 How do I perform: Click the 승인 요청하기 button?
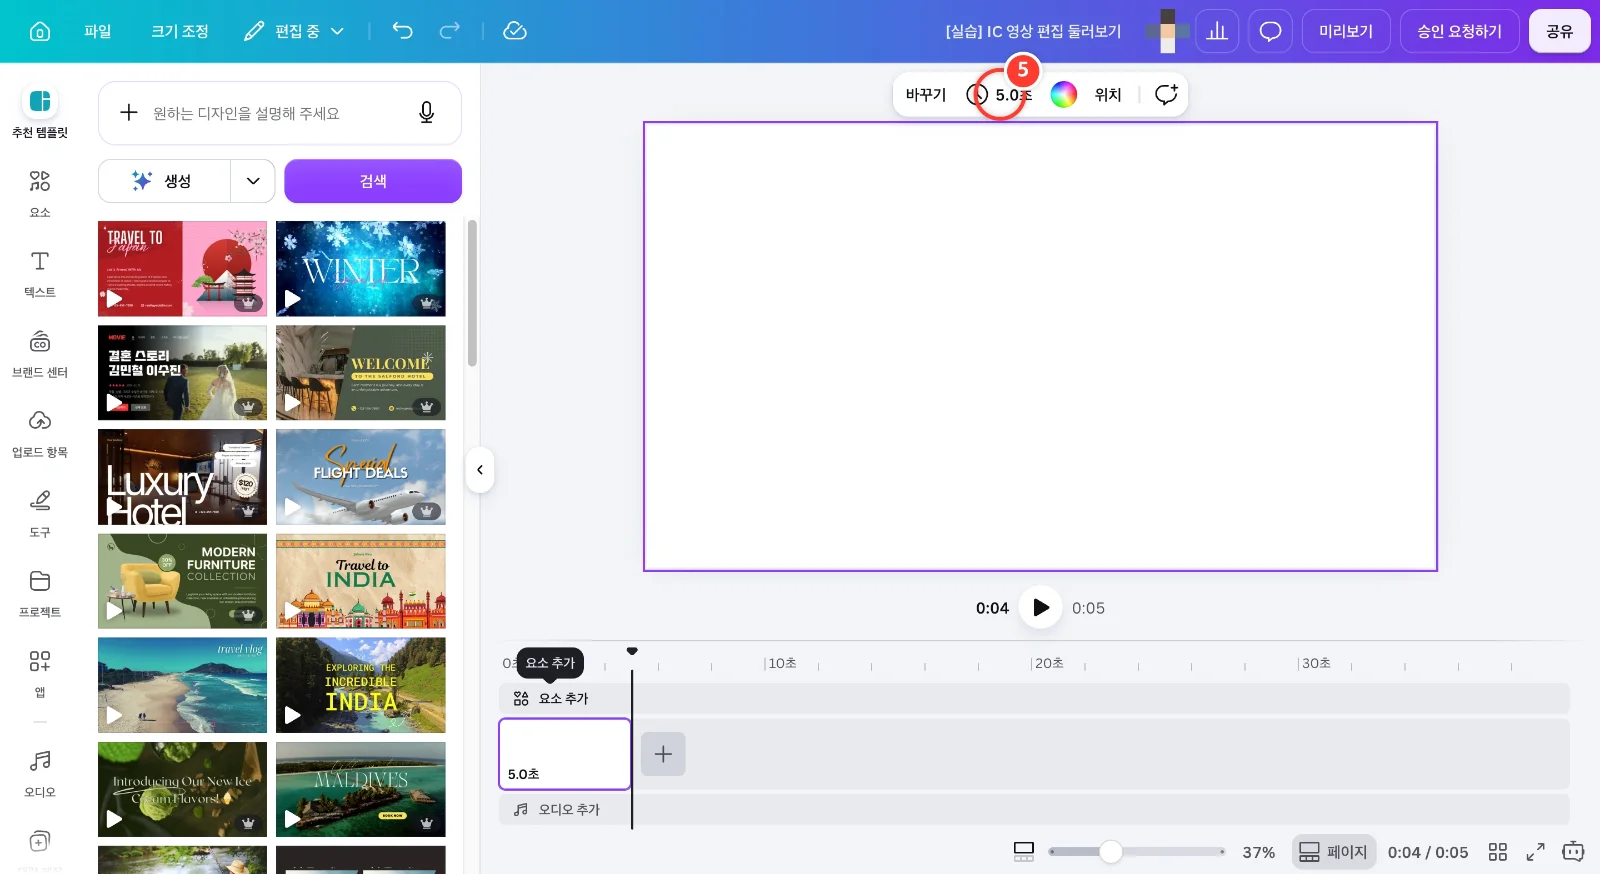click(1459, 31)
